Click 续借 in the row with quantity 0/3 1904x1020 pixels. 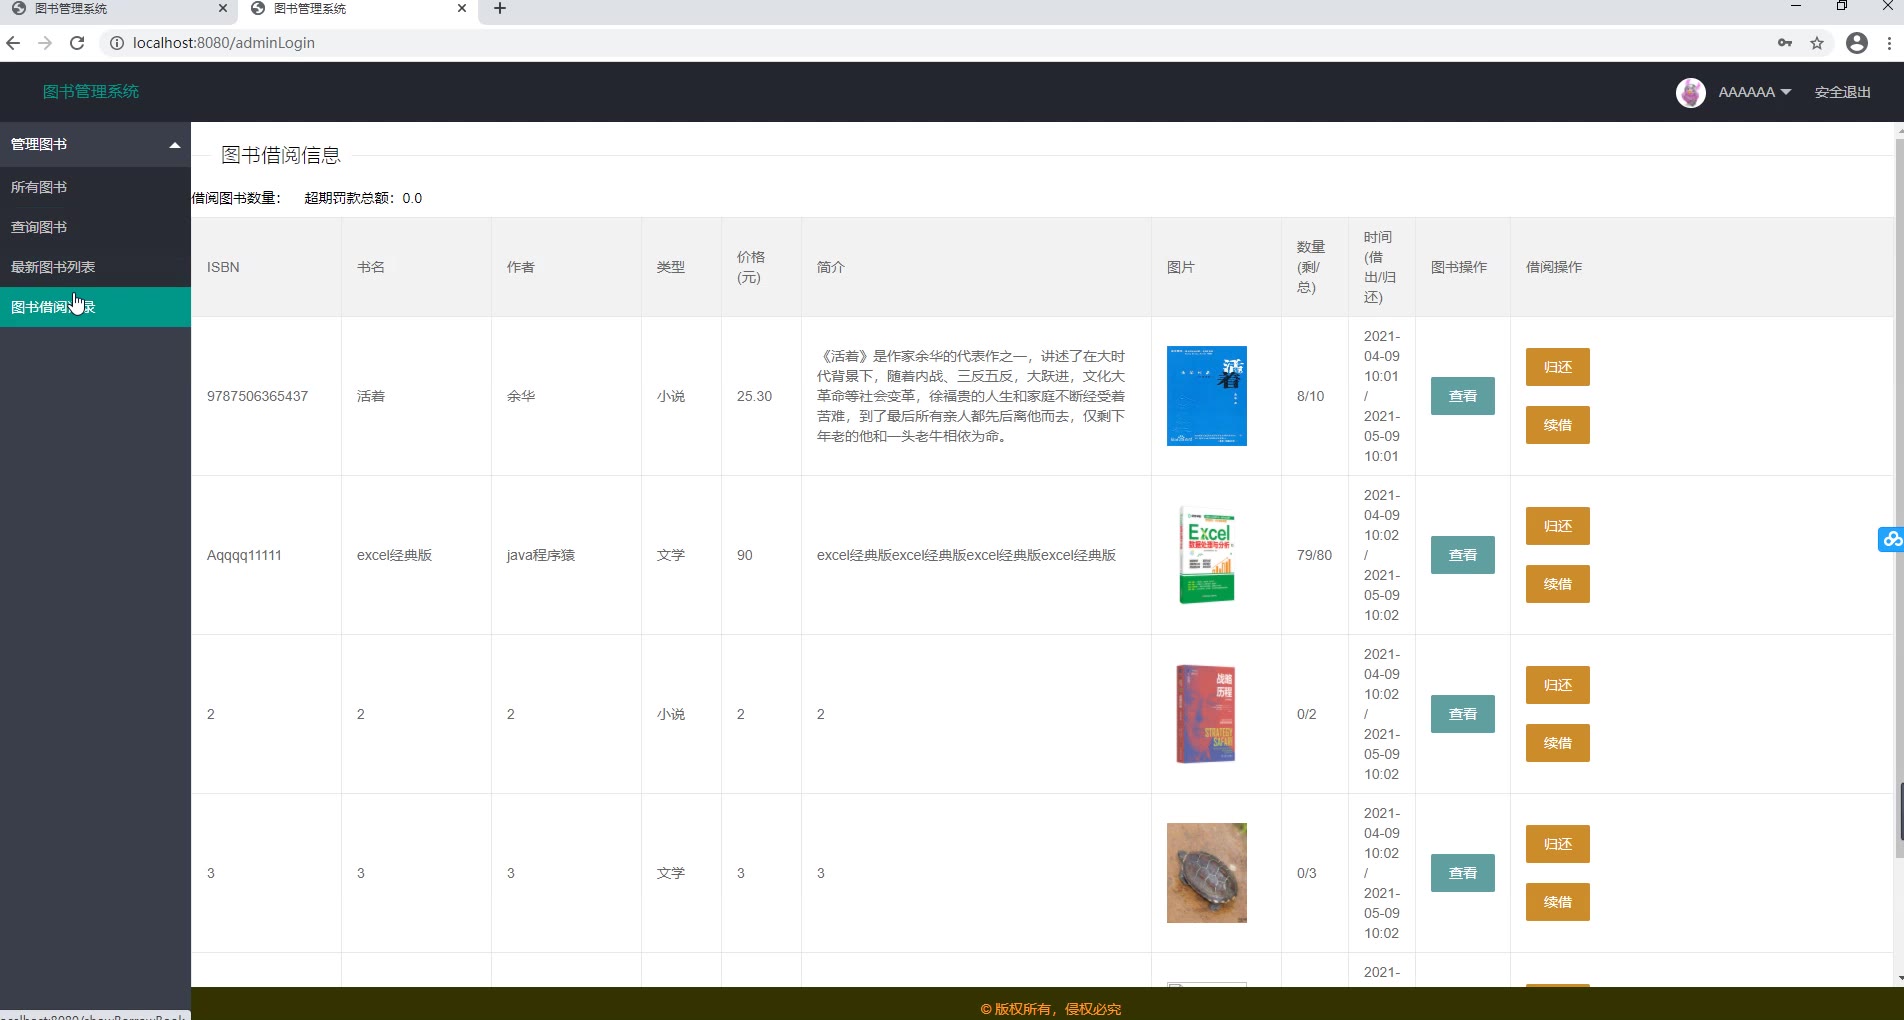(x=1558, y=902)
